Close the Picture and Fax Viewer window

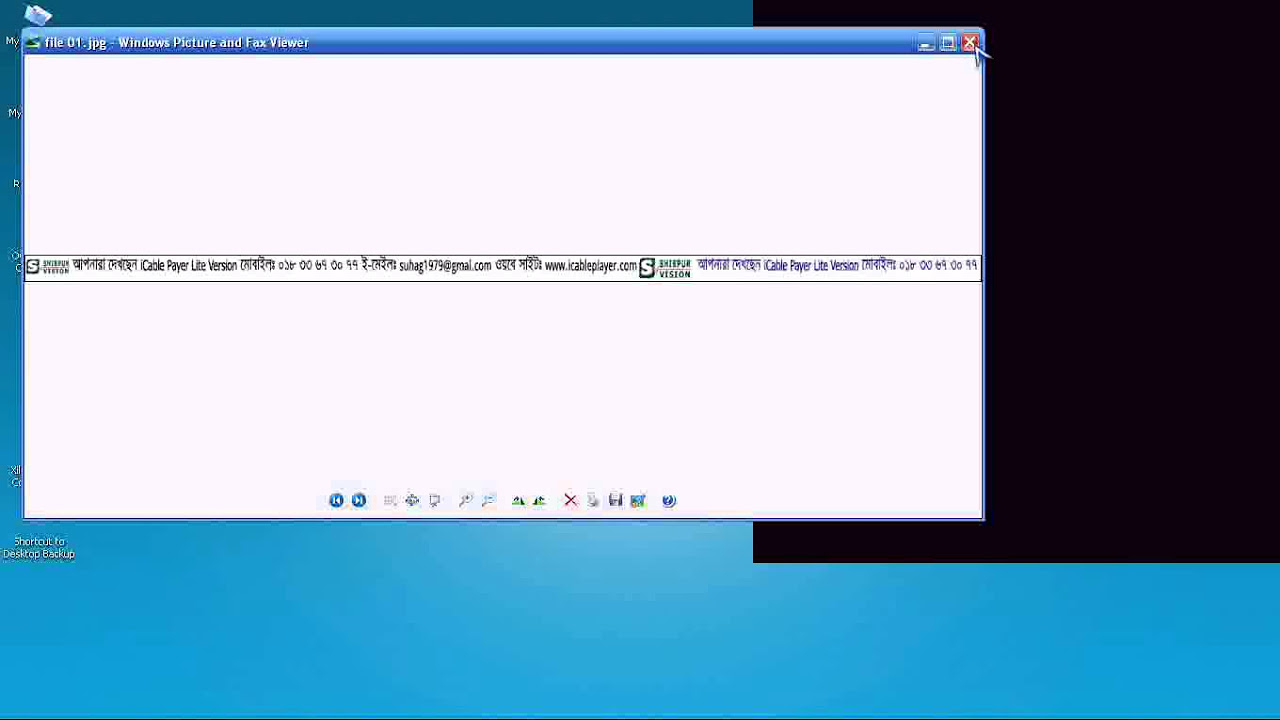click(969, 43)
